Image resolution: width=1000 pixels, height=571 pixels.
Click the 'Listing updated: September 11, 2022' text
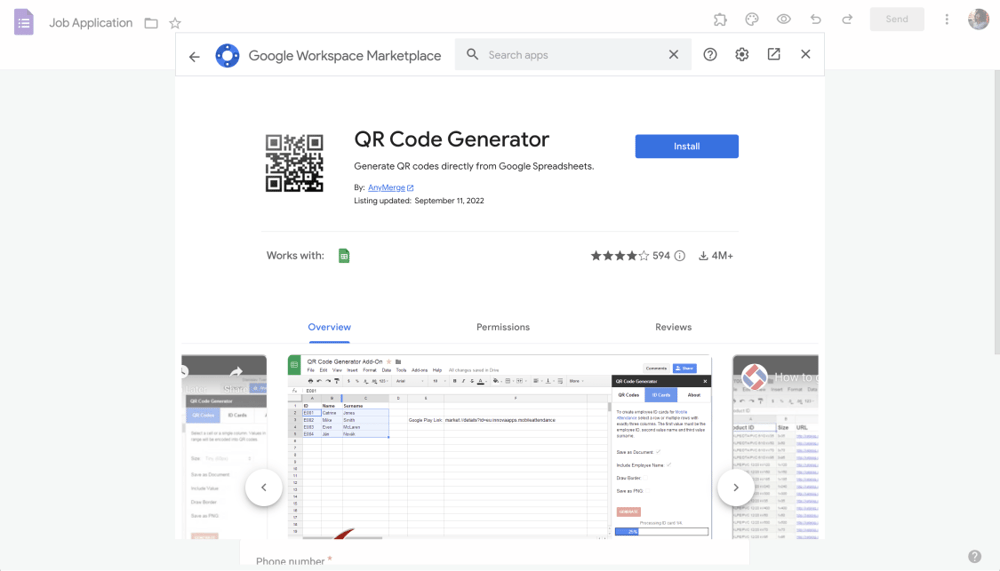[419, 200]
